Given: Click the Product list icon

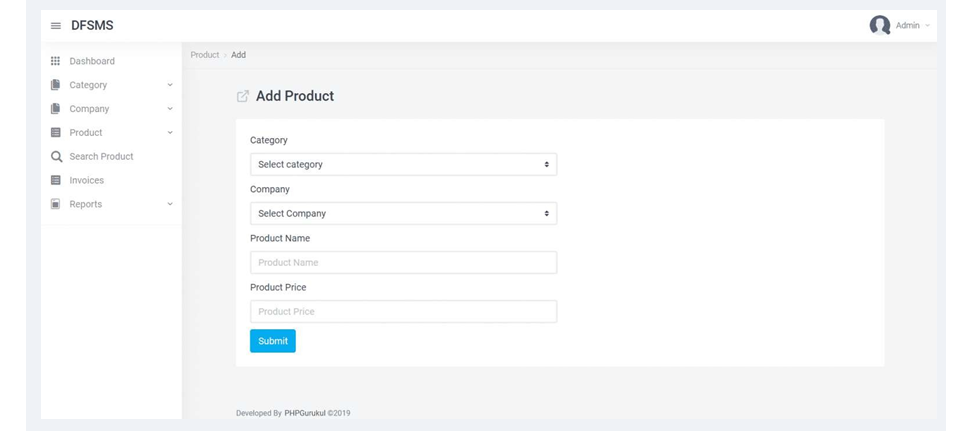Looking at the screenshot, I should point(56,132).
